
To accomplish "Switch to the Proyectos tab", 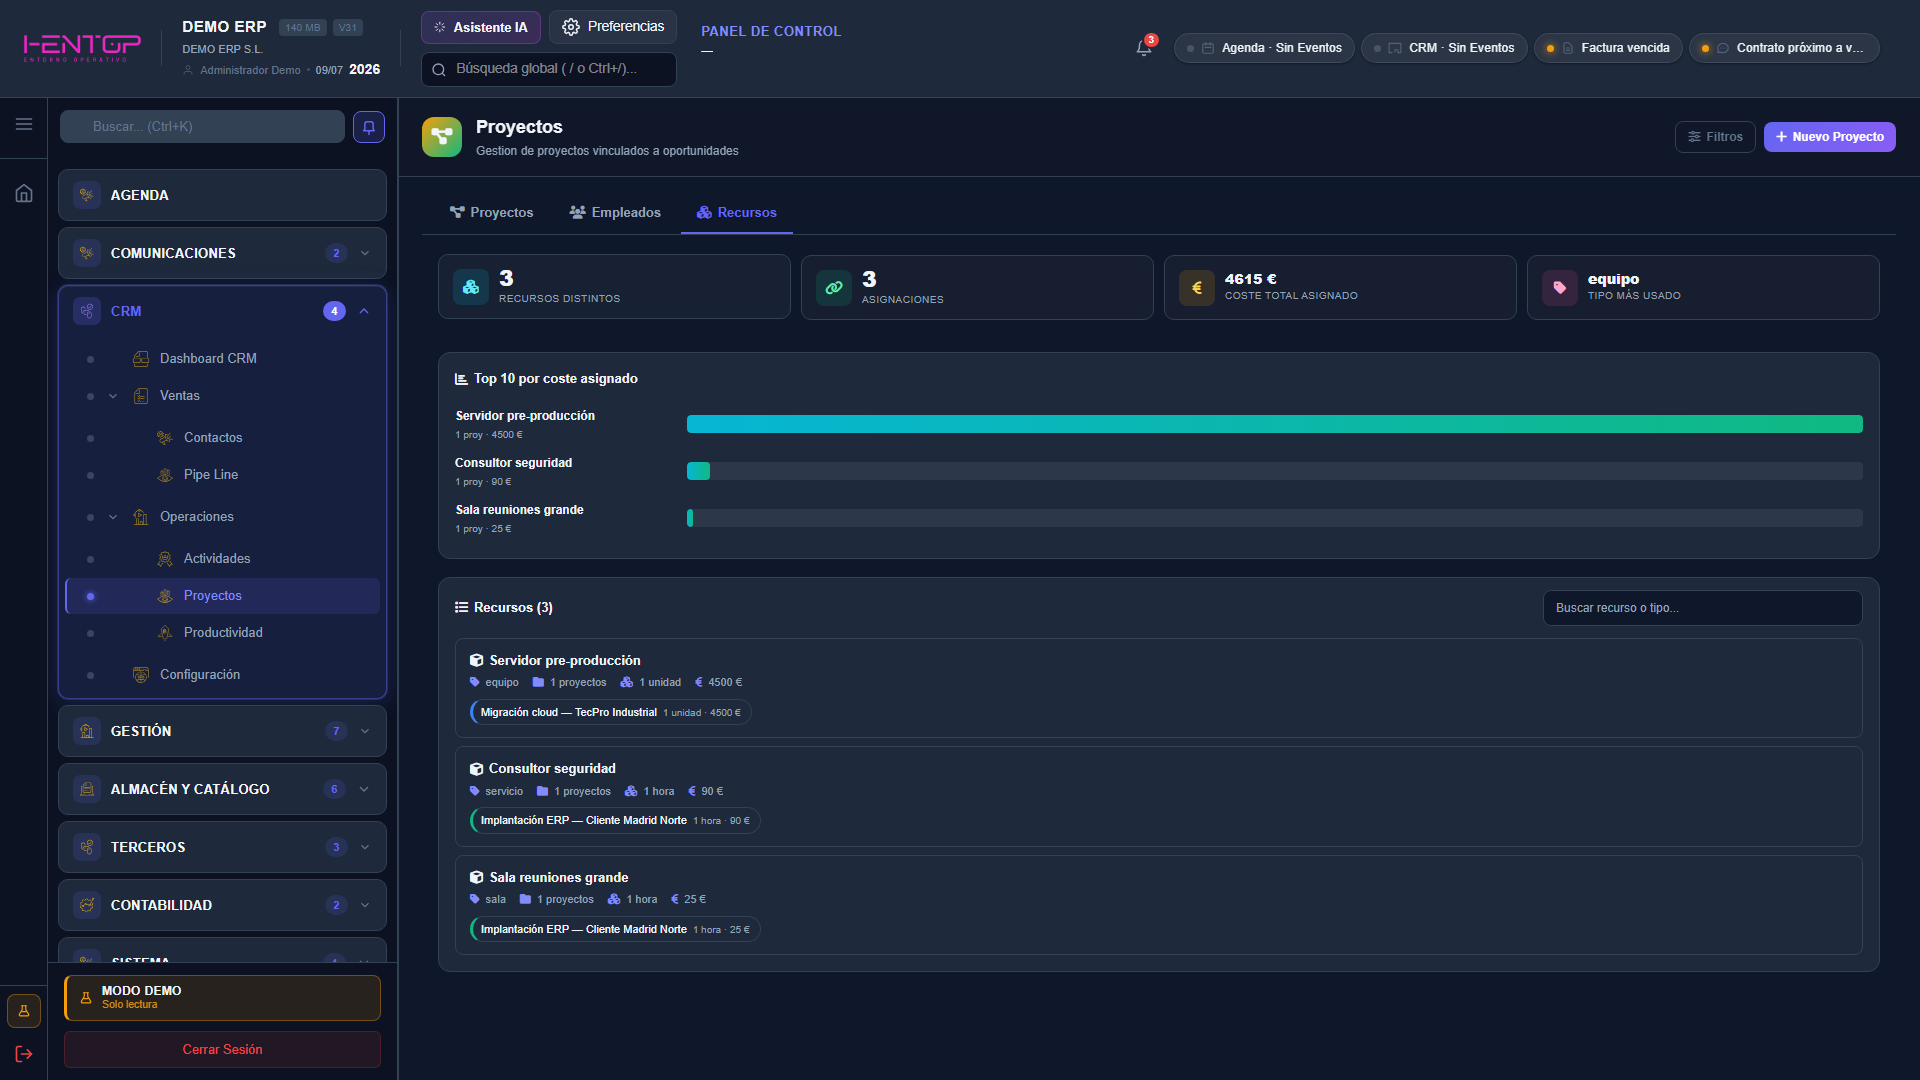I will [491, 212].
